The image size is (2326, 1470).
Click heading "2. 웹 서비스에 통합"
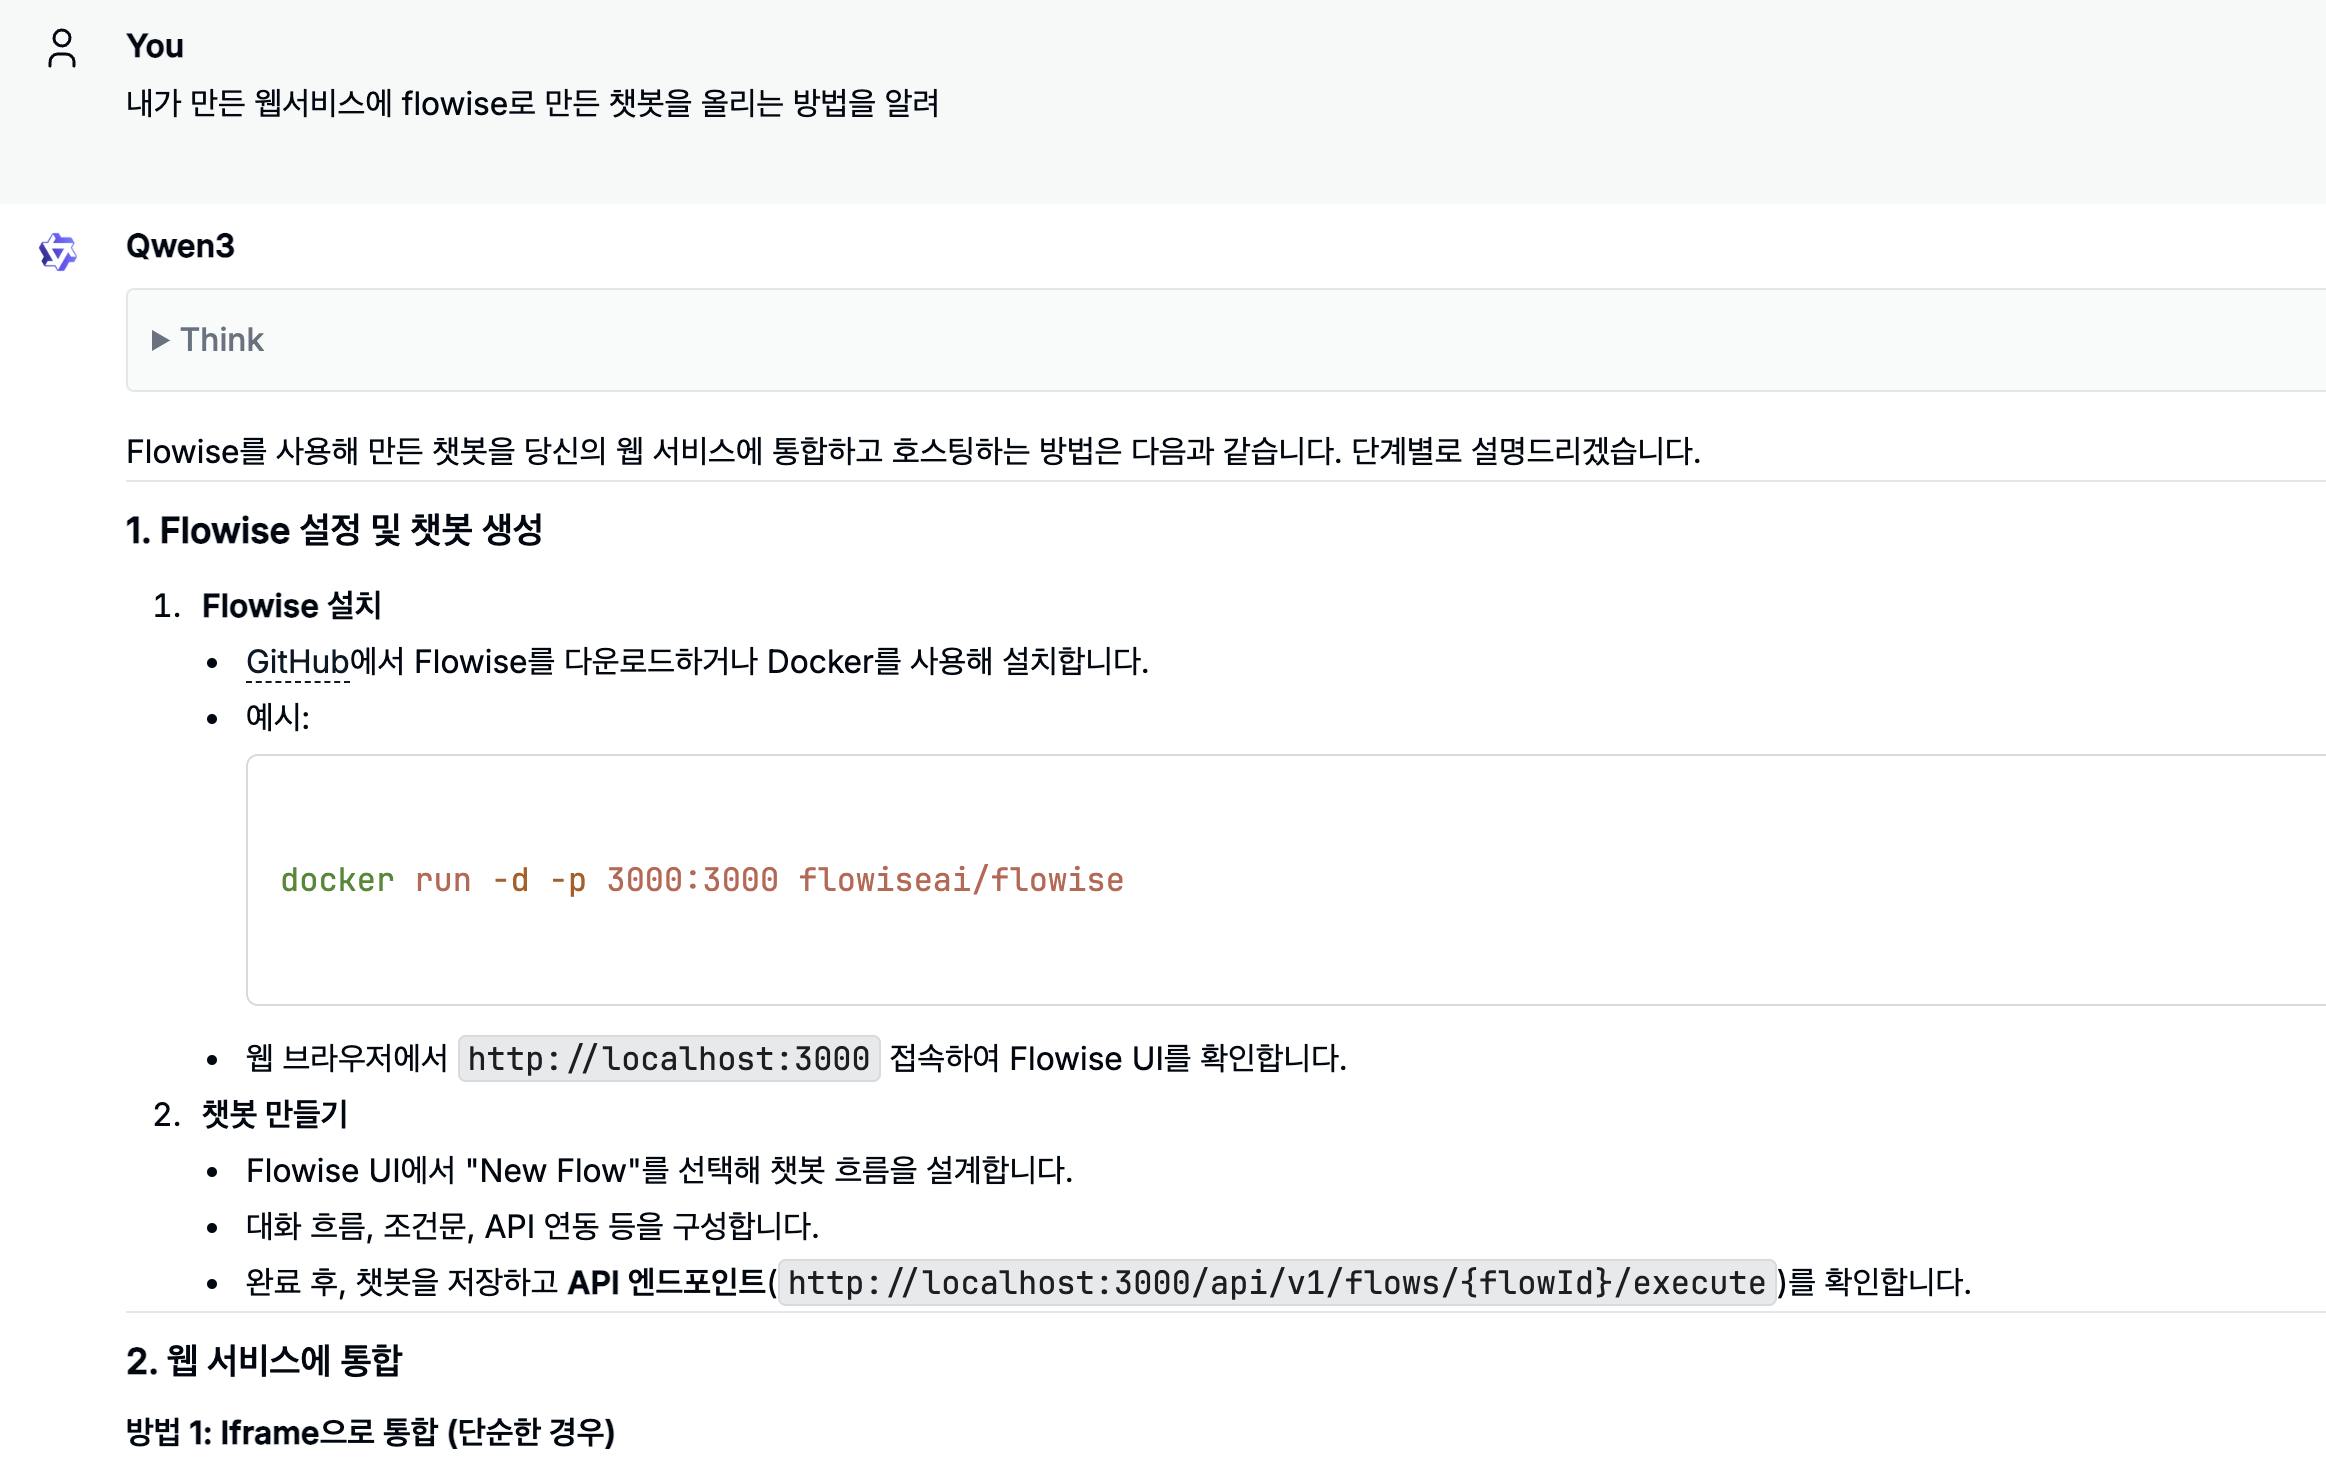click(264, 1361)
